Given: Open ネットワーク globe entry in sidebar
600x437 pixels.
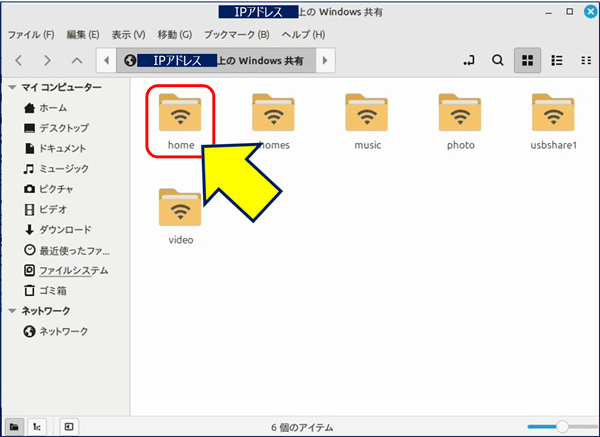Looking at the screenshot, I should pyautogui.click(x=56, y=331).
